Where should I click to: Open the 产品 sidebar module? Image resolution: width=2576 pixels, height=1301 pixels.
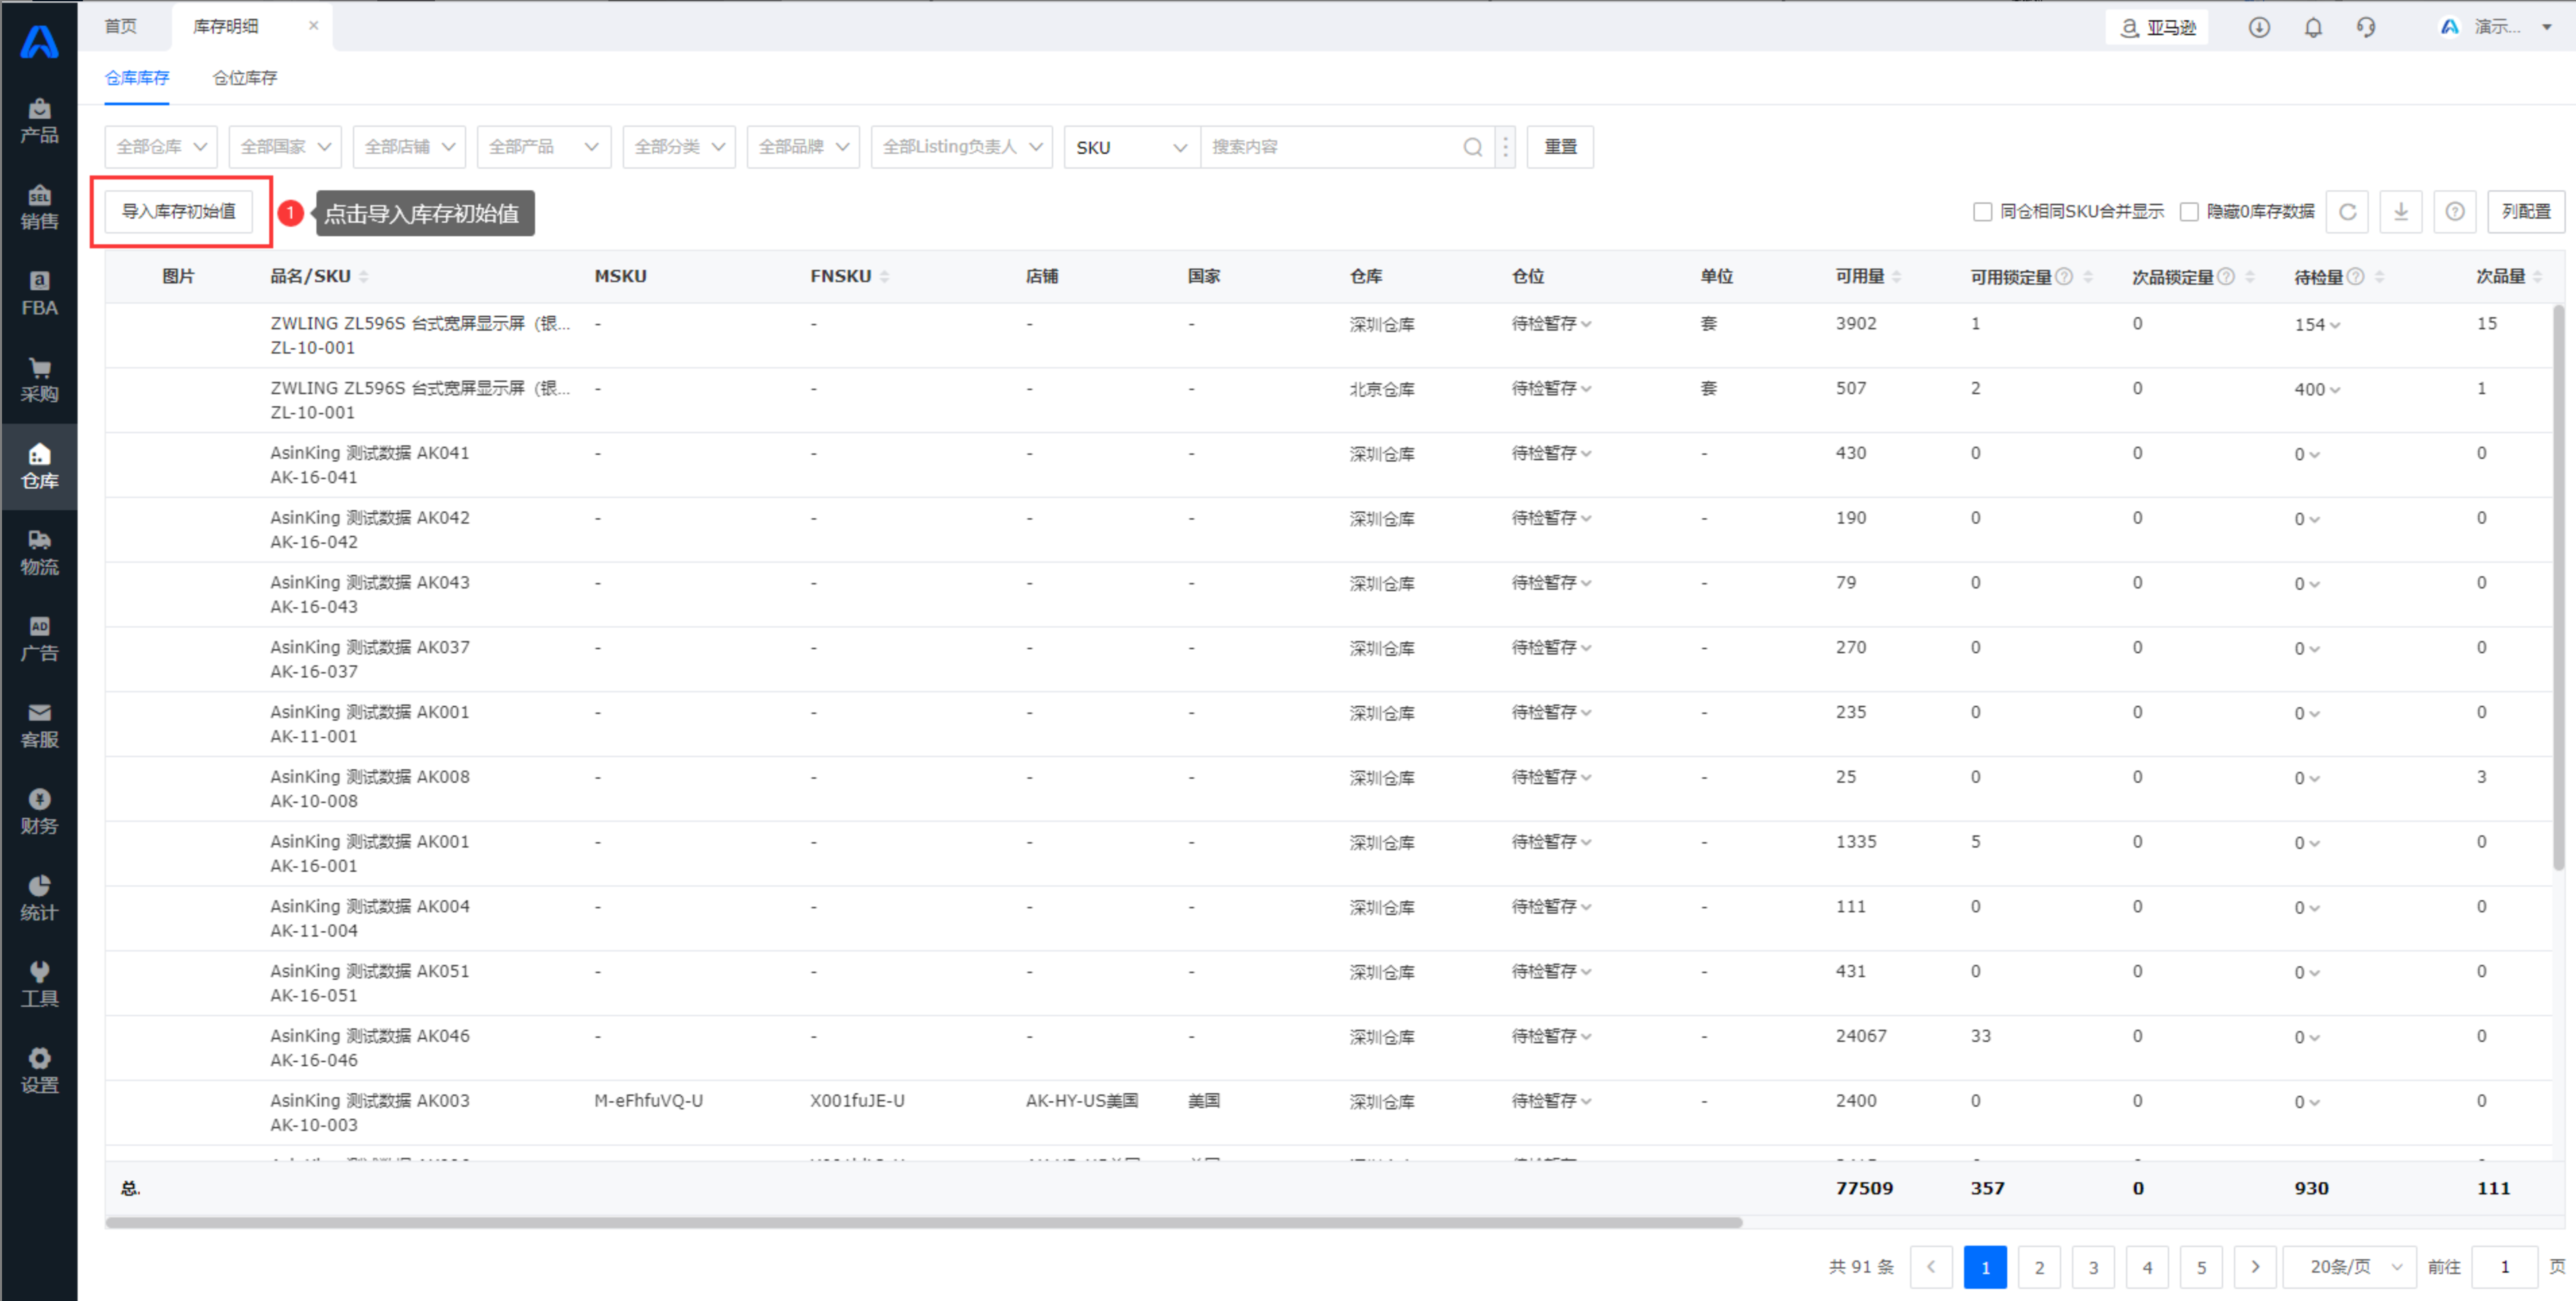[x=39, y=121]
